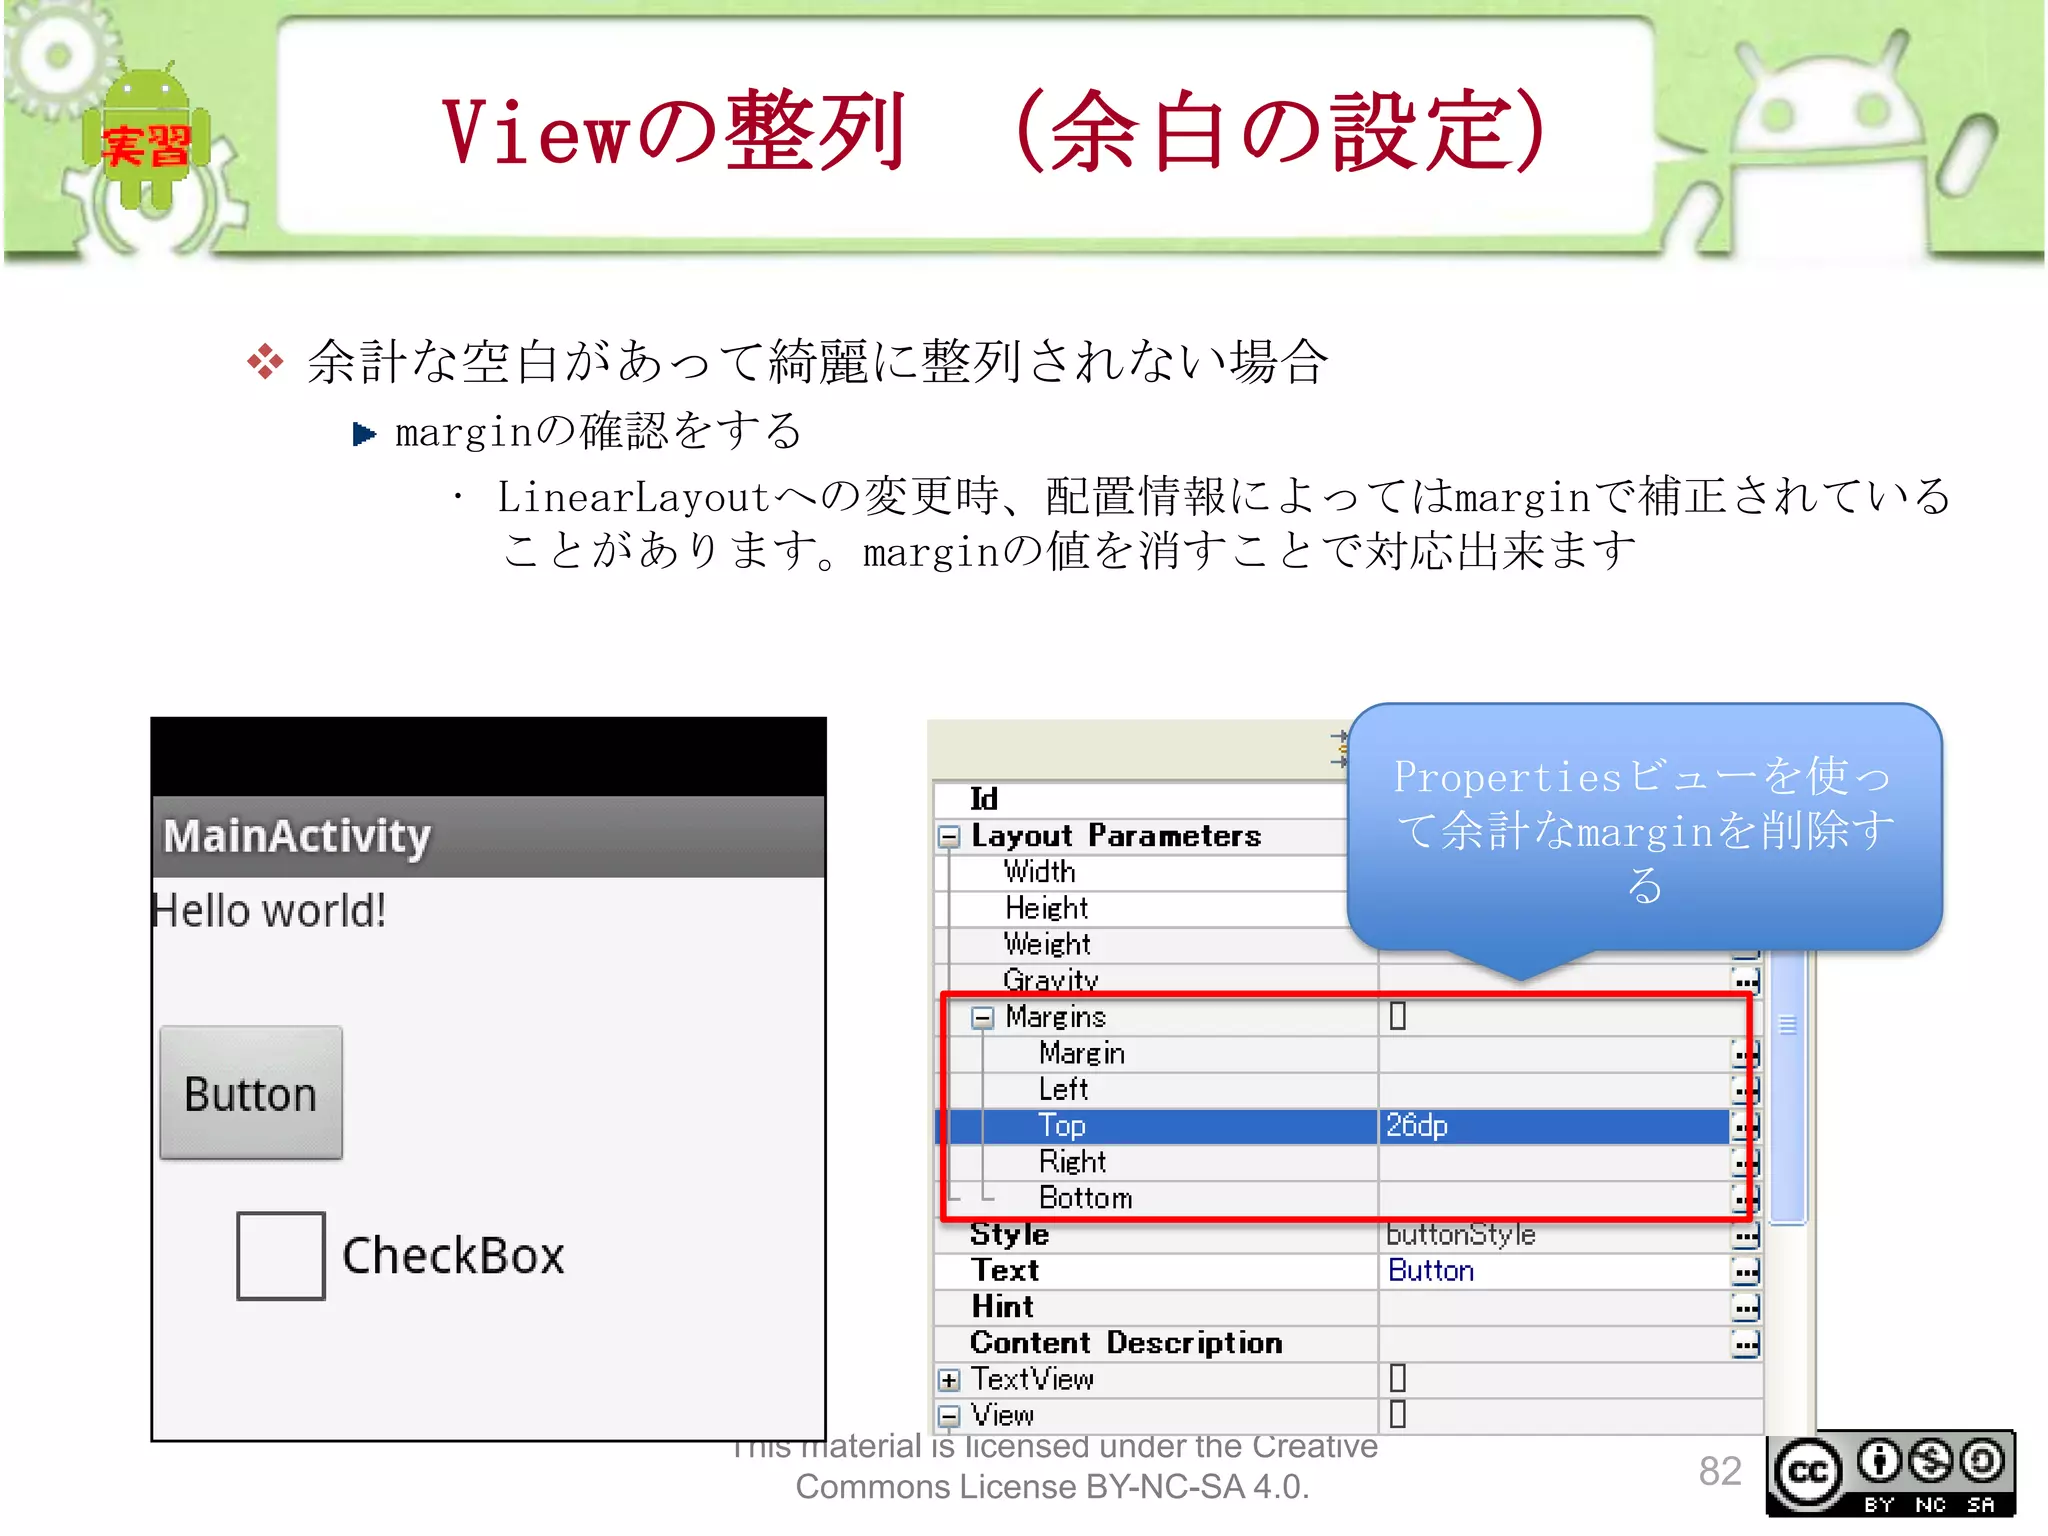Image resolution: width=2048 pixels, height=1536 pixels.
Task: Click the Button value in the Text row
Action: click(x=1431, y=1271)
